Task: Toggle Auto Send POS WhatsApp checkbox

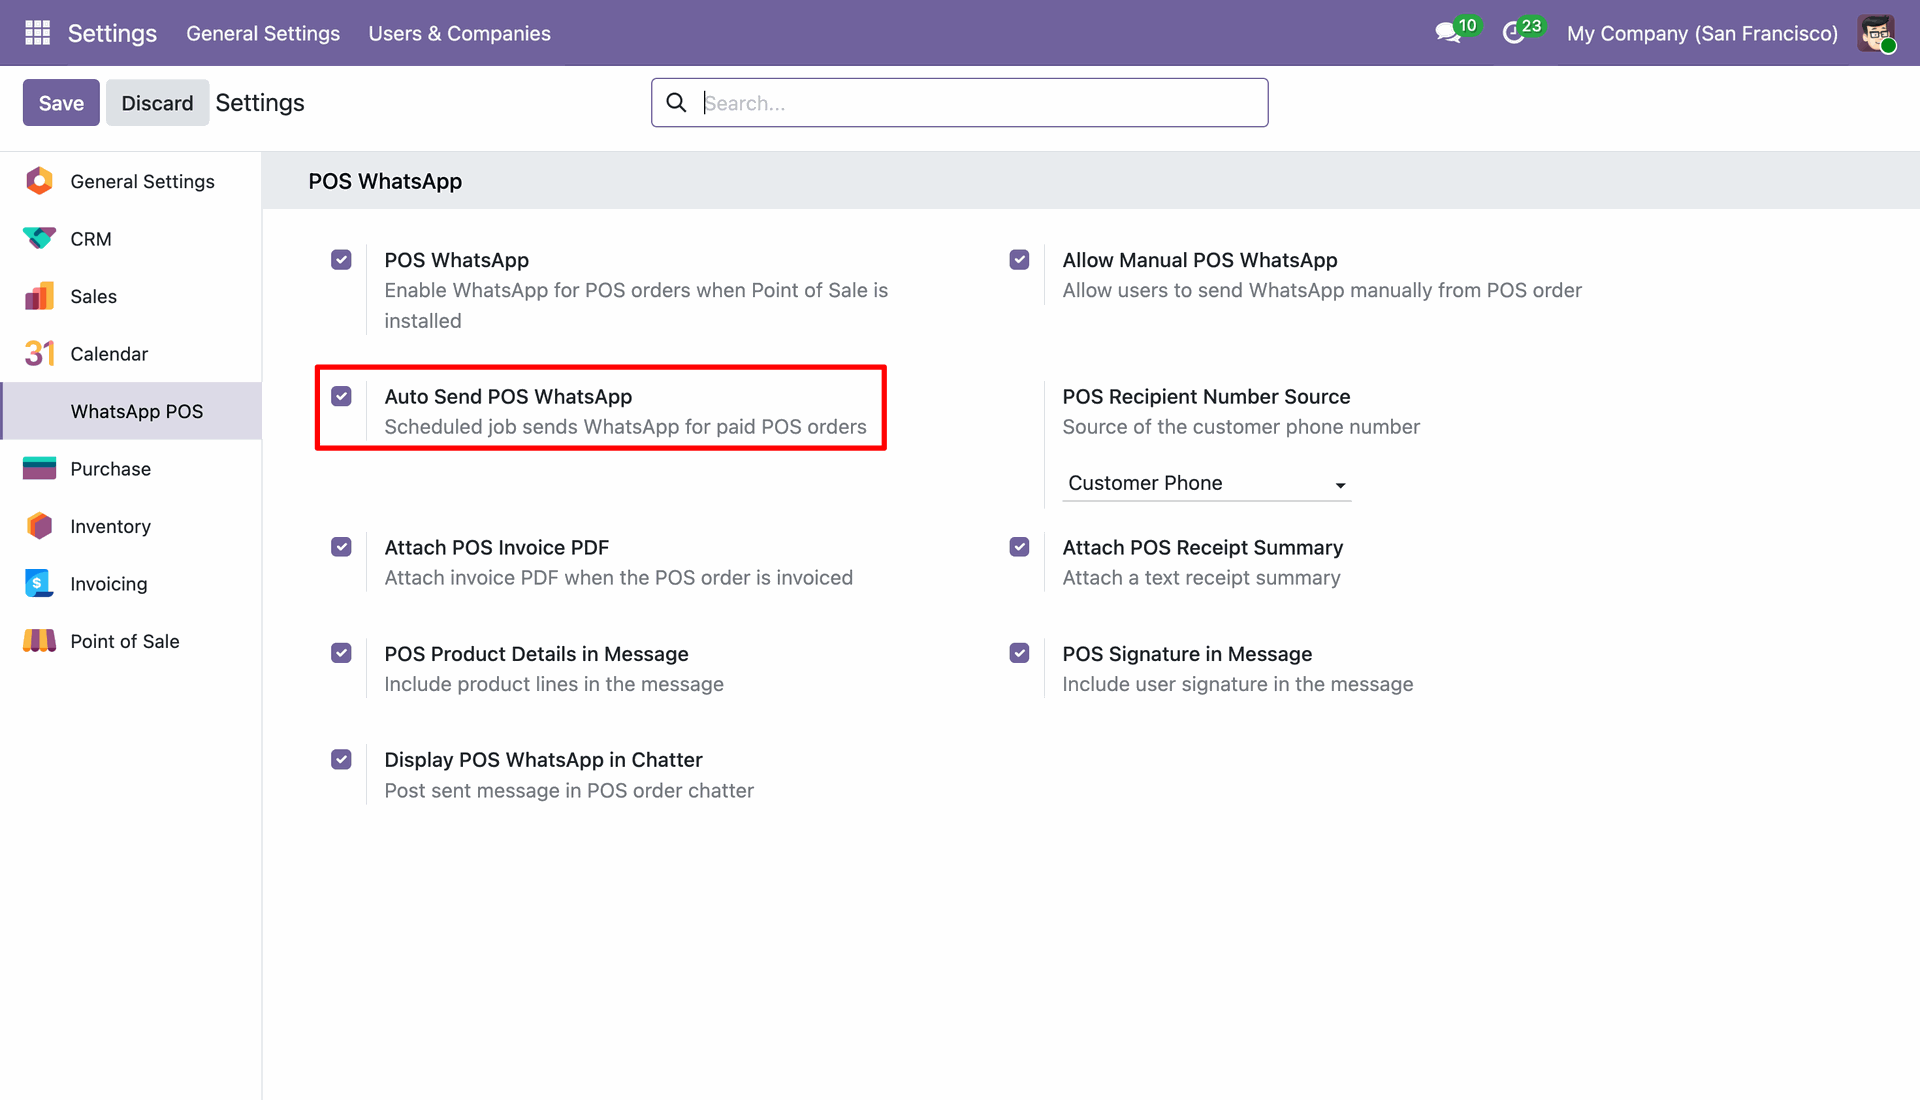Action: click(x=341, y=396)
